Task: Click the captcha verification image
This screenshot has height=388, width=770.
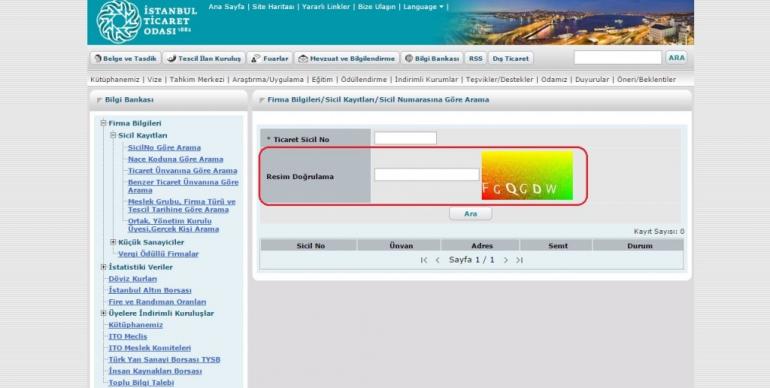Action: [x=527, y=175]
